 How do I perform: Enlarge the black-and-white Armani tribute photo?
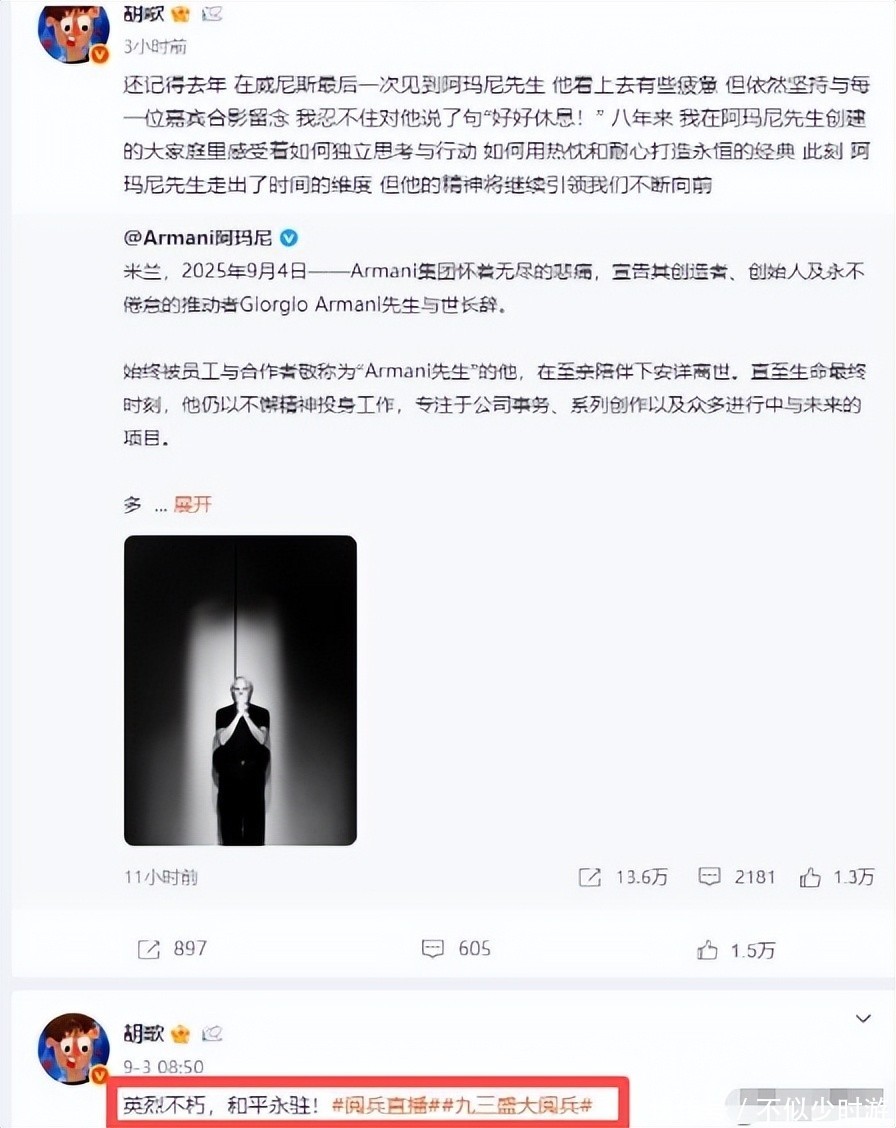click(240, 690)
